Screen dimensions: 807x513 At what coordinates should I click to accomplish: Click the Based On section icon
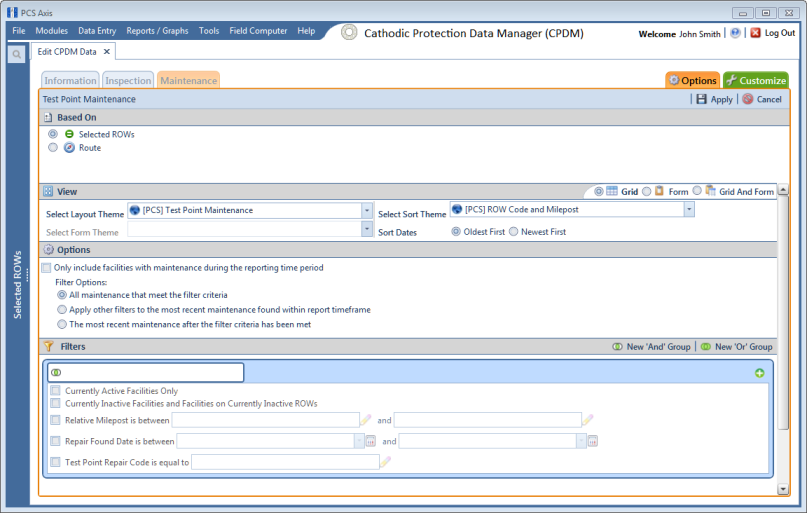[x=48, y=117]
